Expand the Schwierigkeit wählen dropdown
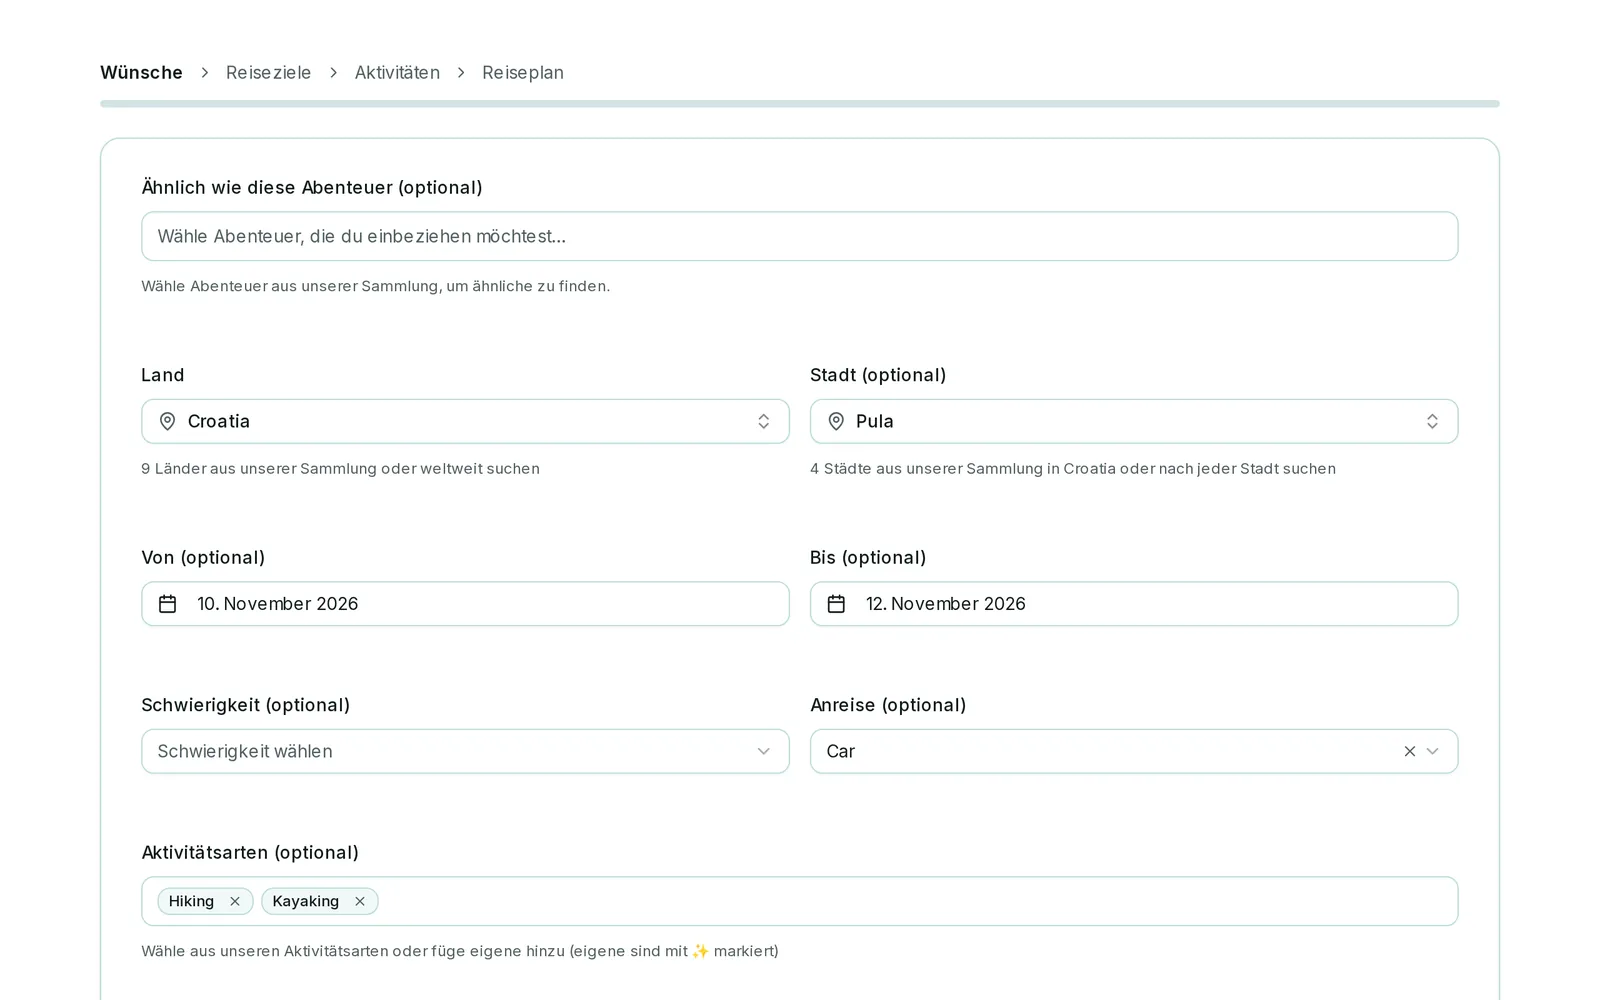1600x1000 pixels. pyautogui.click(x=465, y=751)
